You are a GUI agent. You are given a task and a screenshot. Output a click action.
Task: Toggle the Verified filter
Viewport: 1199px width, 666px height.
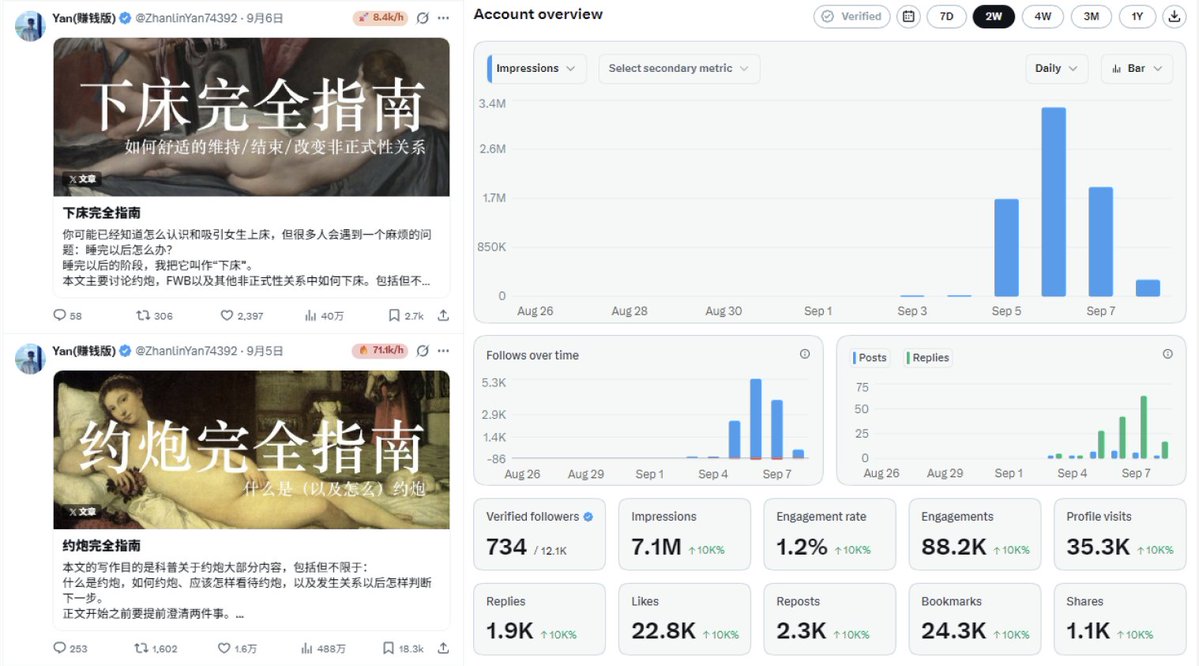coord(852,16)
